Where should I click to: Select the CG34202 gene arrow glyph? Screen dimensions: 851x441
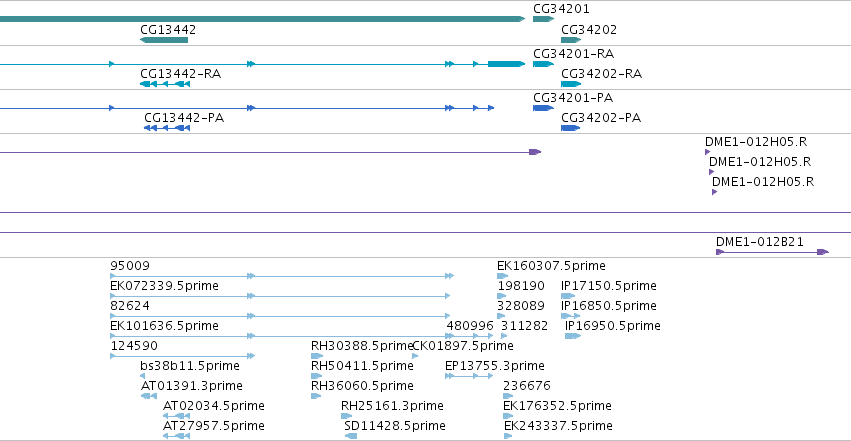click(571, 40)
